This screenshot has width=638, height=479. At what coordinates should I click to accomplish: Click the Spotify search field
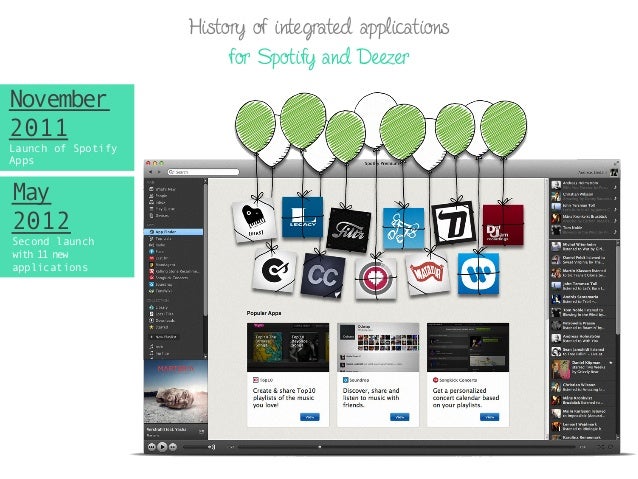(x=203, y=172)
